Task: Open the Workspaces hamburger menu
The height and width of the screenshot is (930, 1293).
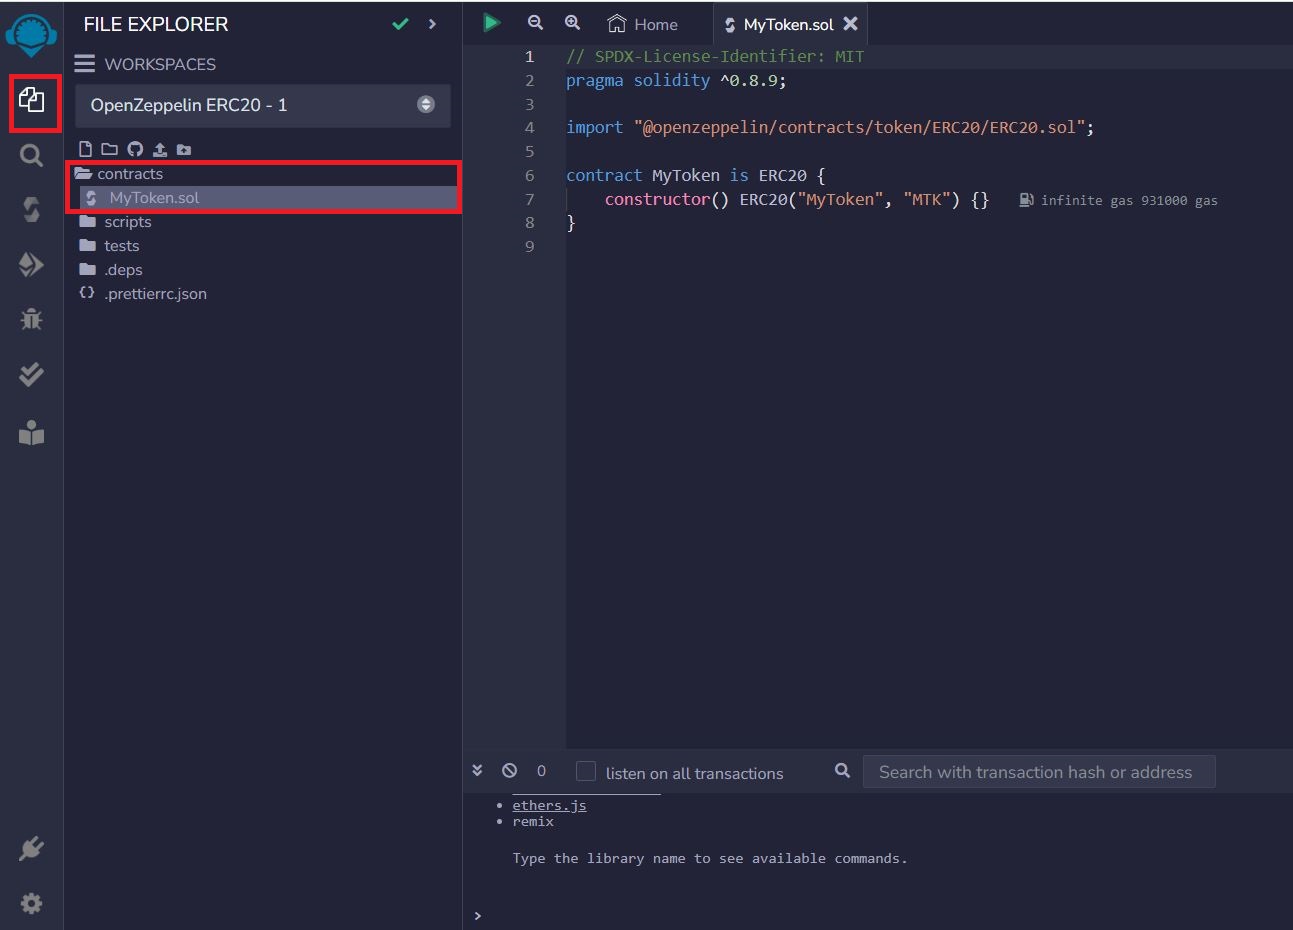Action: click(x=85, y=64)
